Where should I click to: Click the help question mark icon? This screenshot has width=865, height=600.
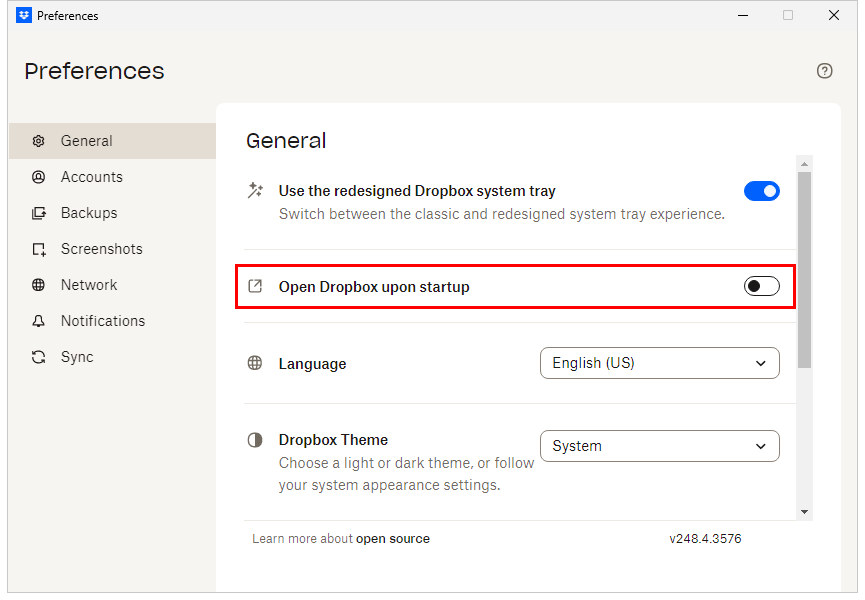(824, 71)
